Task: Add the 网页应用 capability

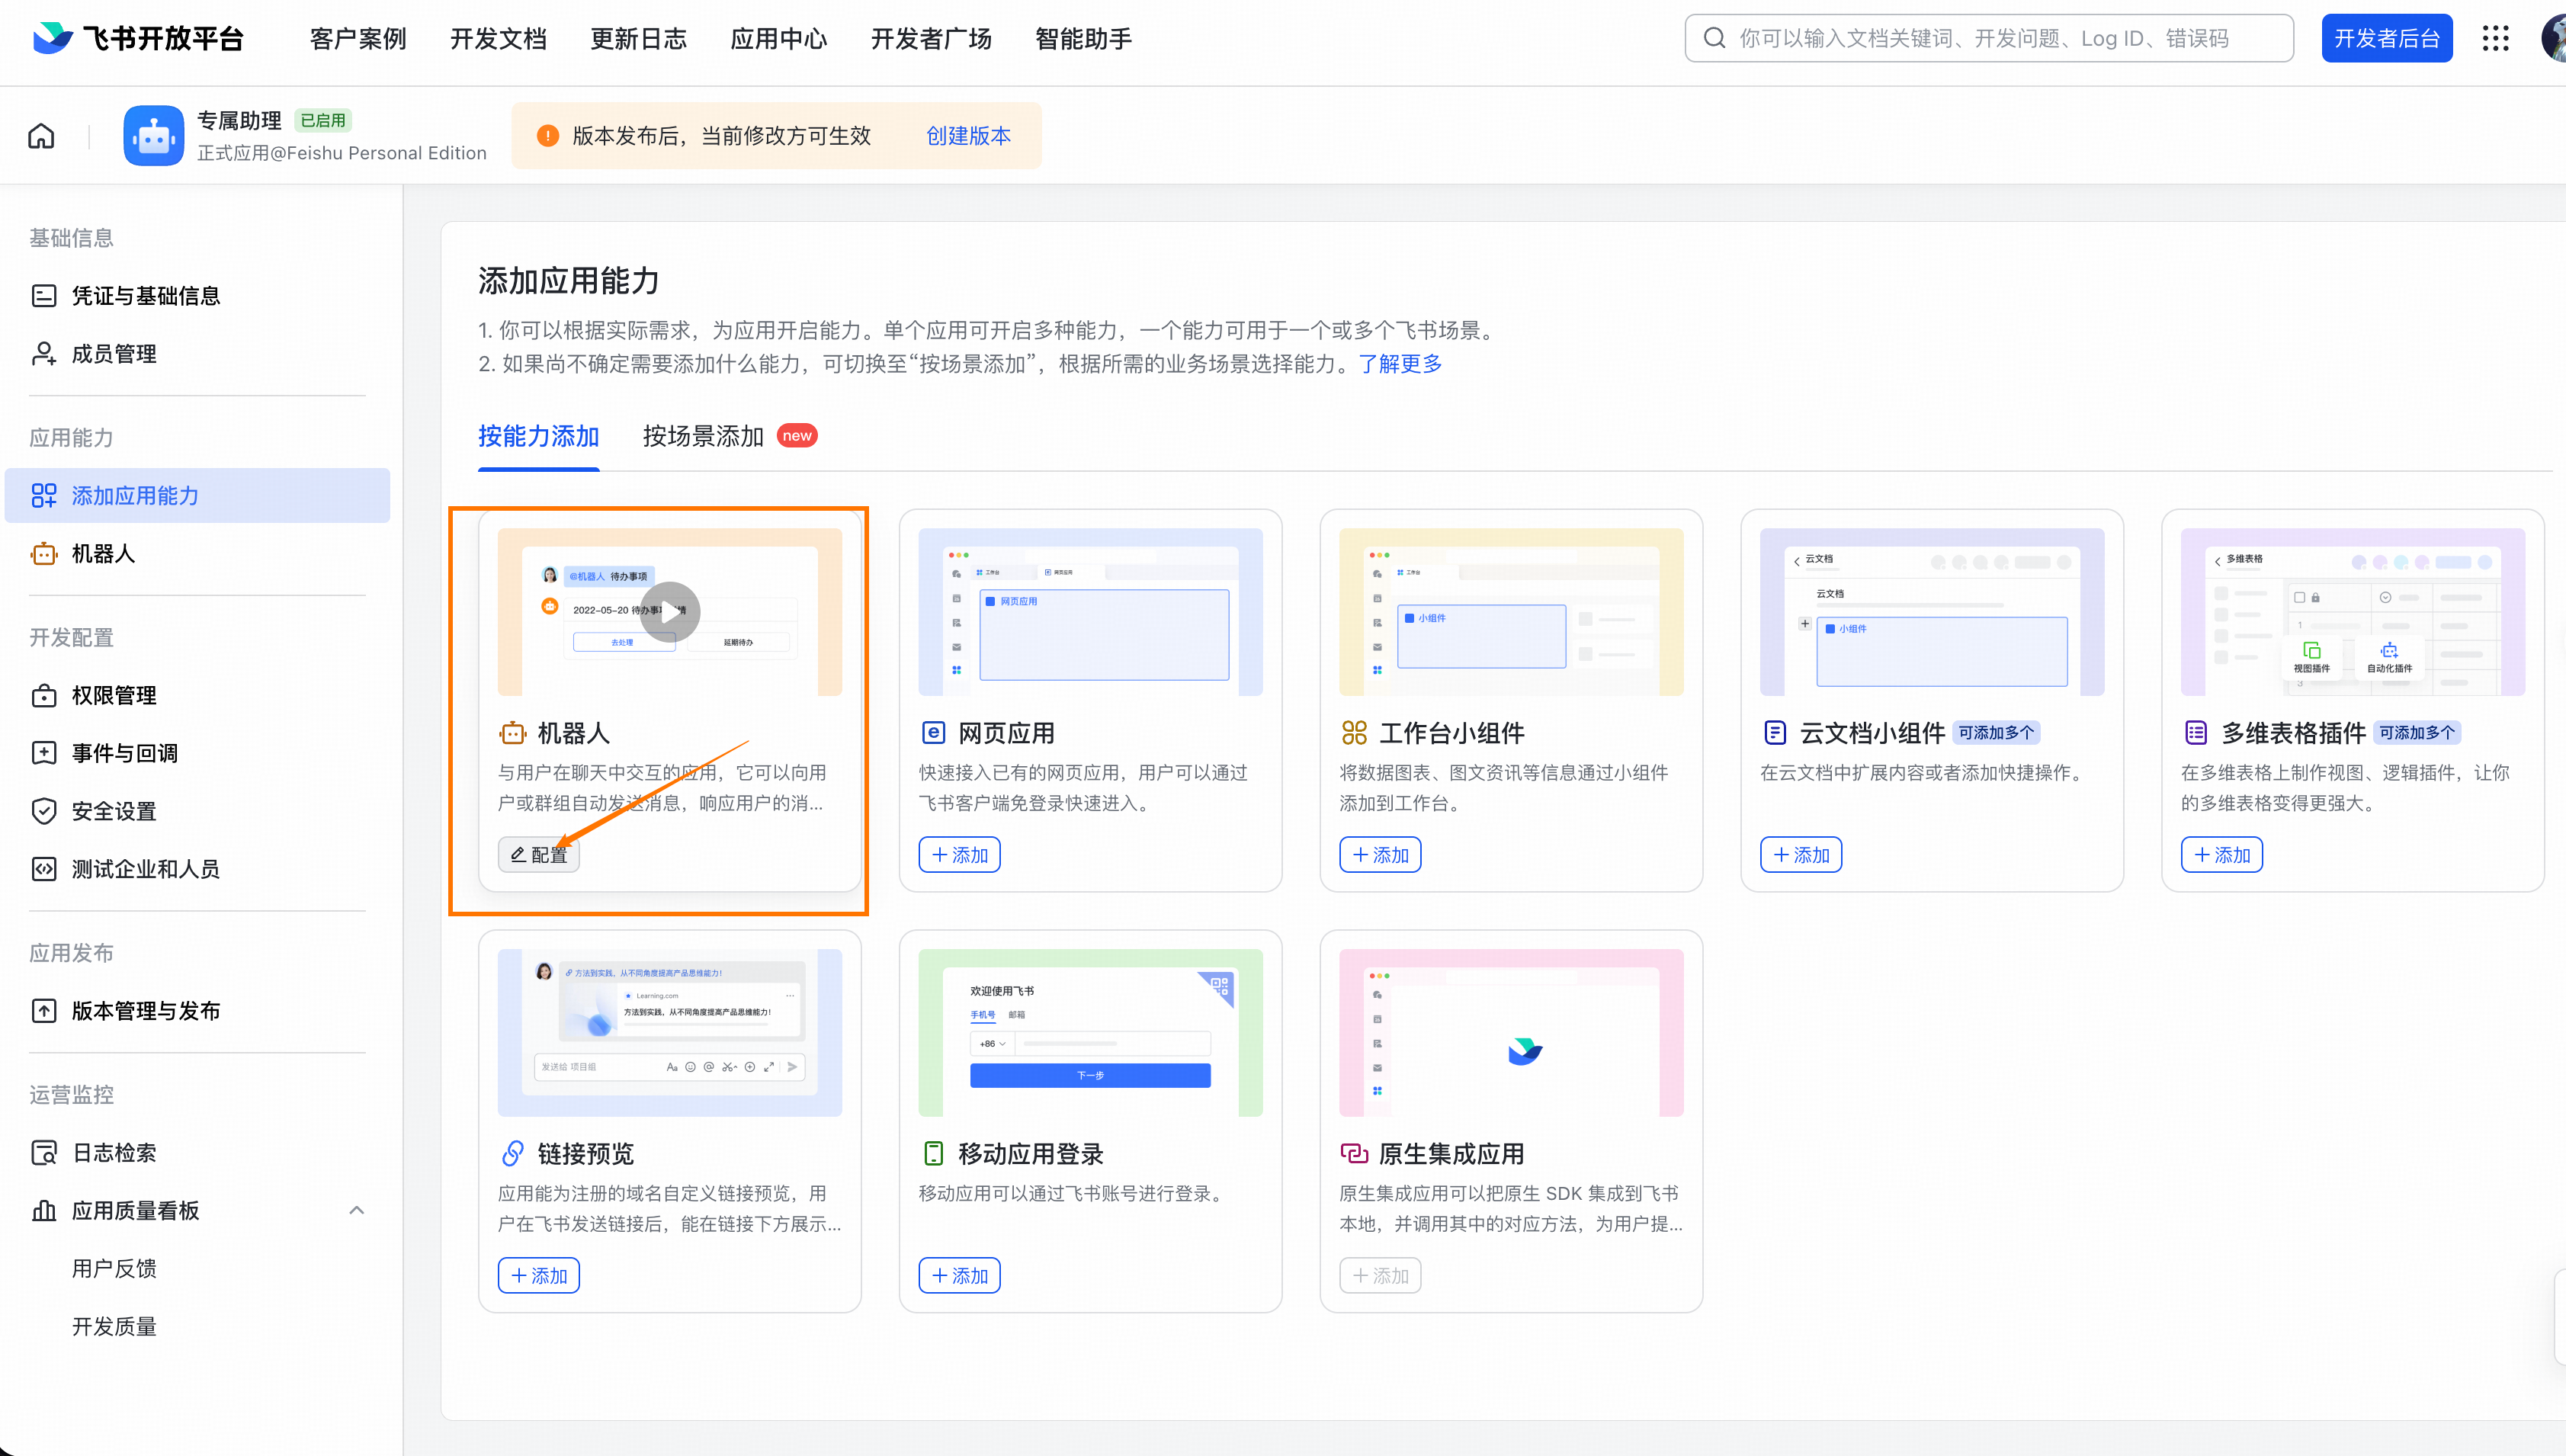Action: point(959,854)
